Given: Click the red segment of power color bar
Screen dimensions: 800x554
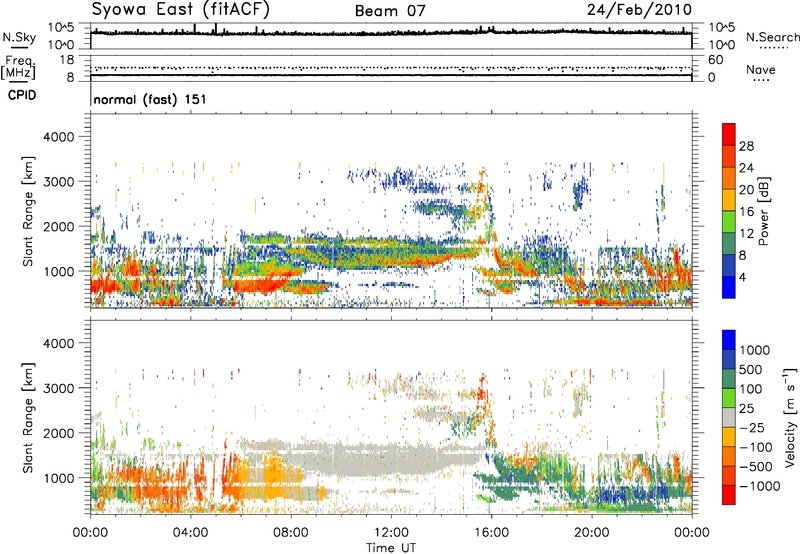Looking at the screenshot, I should [x=729, y=134].
